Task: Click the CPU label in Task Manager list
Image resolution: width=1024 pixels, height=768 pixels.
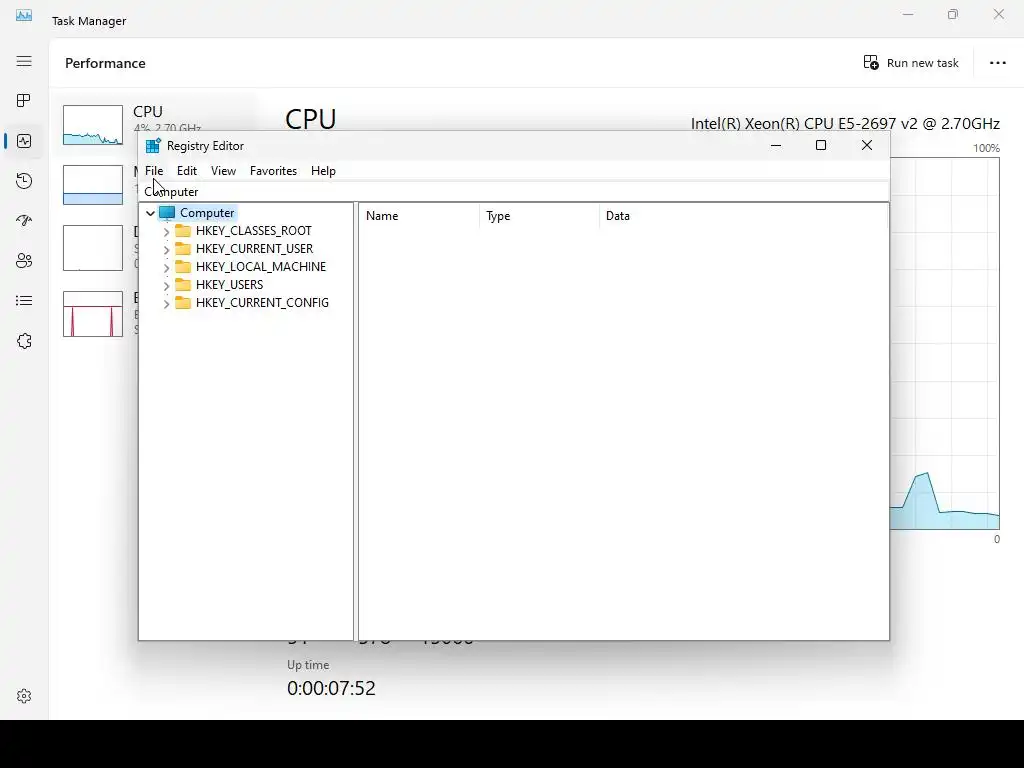Action: coord(148,112)
